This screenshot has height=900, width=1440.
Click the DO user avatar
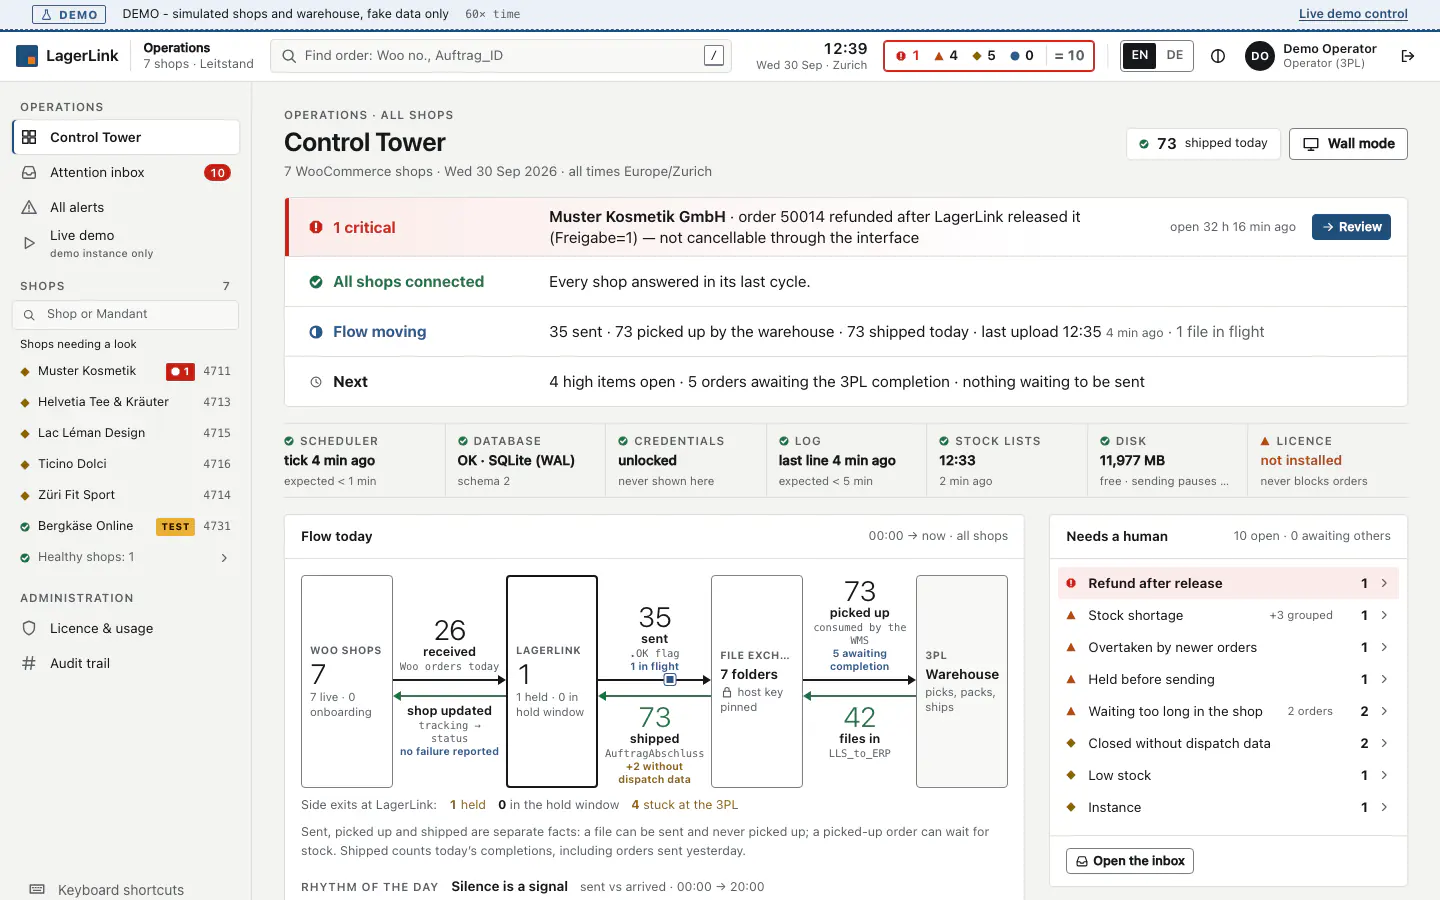click(x=1260, y=56)
